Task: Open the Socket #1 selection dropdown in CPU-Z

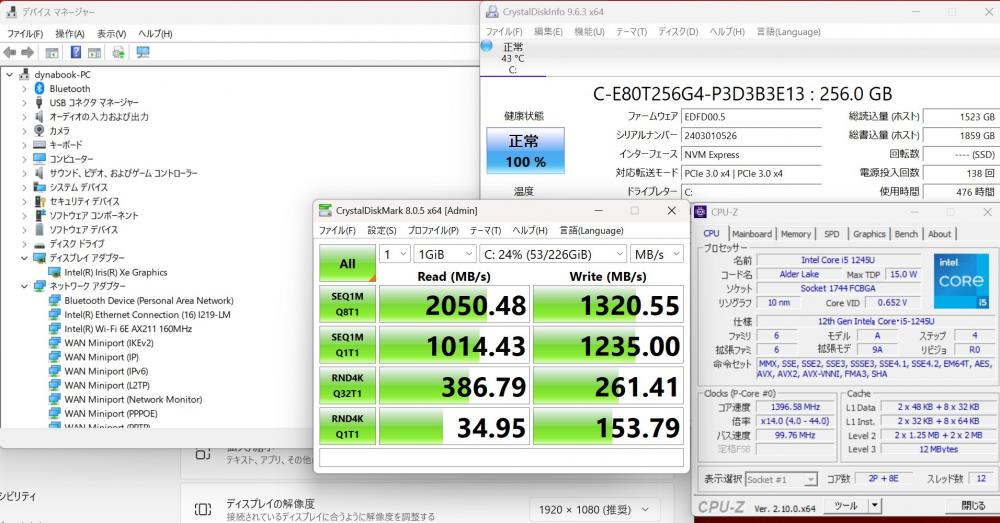Action: point(781,479)
